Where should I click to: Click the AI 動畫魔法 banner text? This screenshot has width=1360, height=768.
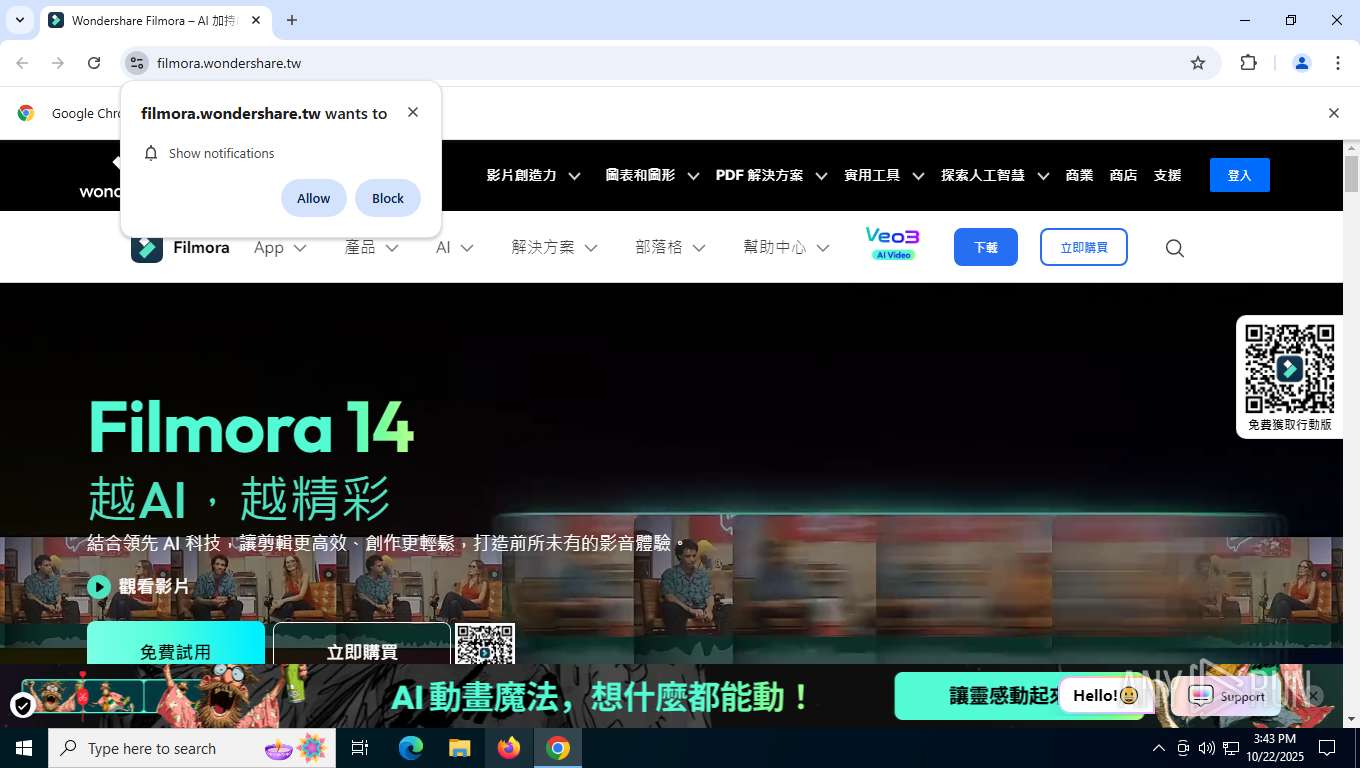tap(600, 696)
